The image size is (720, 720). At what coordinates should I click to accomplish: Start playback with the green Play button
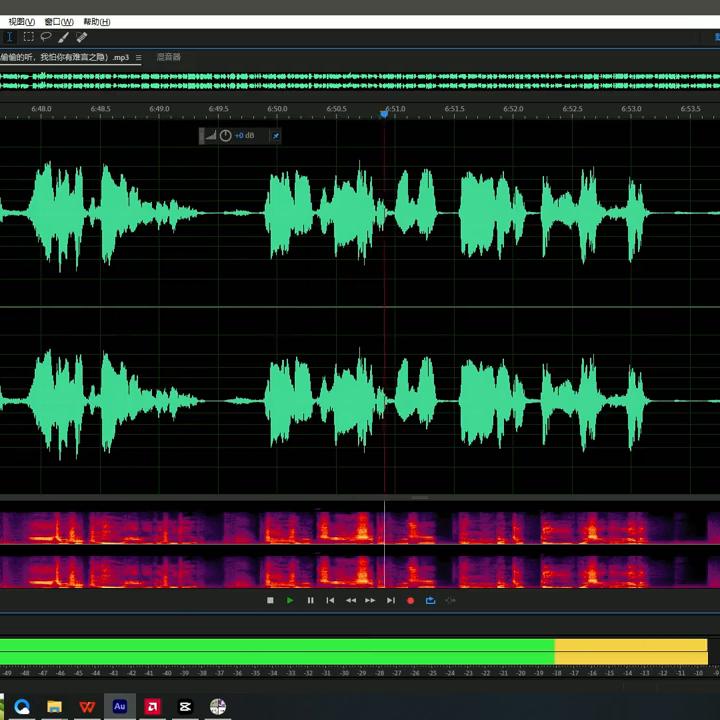pos(290,600)
